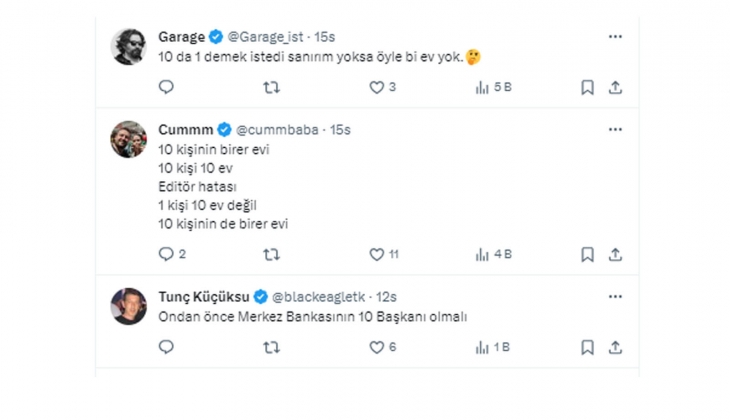Open Garage's profile picture
The width and height of the screenshot is (730, 420).
click(128, 46)
